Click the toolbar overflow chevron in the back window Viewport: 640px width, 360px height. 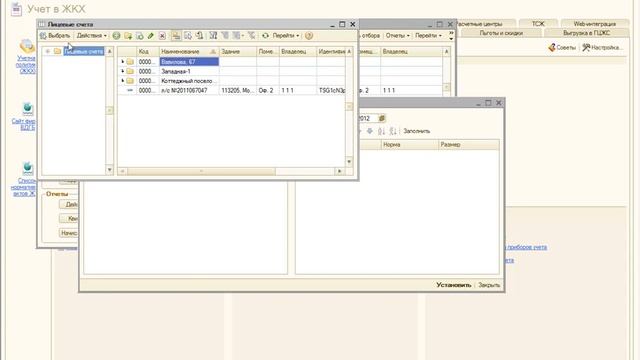pos(451,36)
